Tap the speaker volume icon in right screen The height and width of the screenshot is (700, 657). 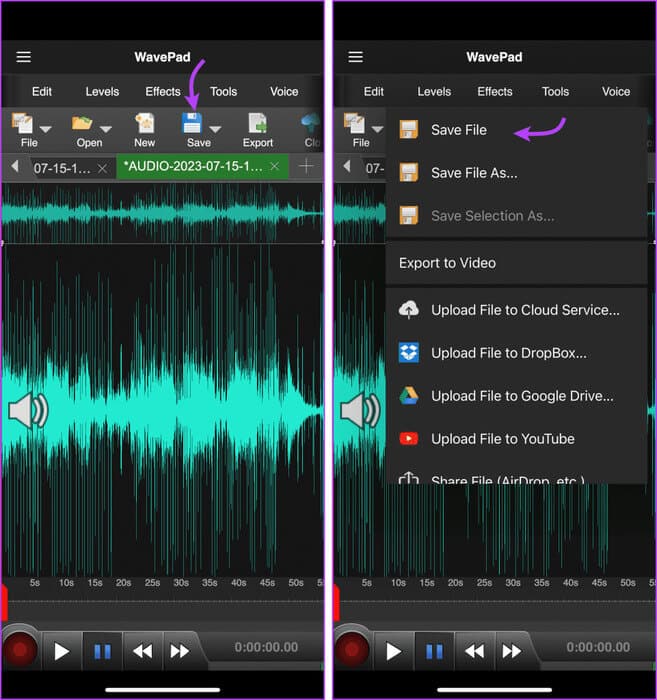(x=360, y=411)
